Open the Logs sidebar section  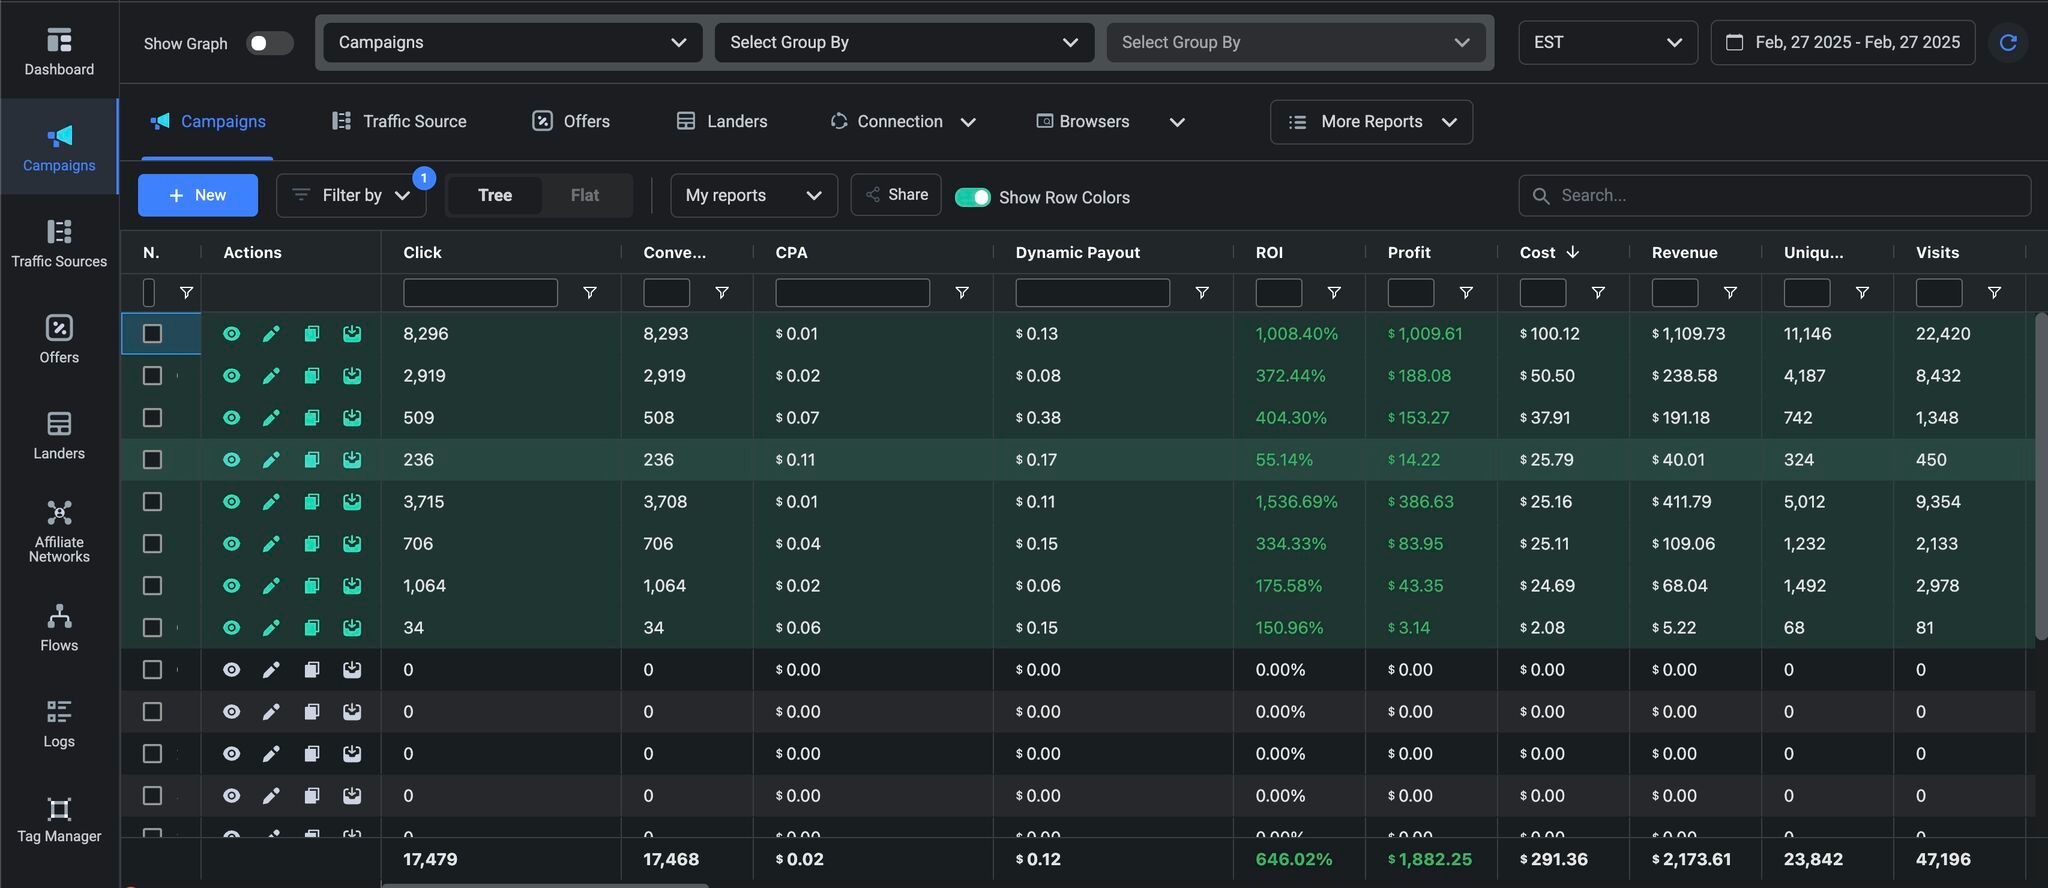(59, 724)
